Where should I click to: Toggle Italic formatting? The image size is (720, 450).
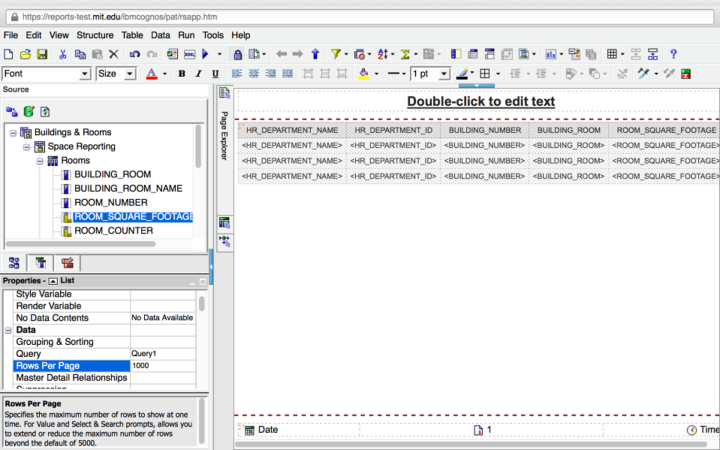click(197, 74)
